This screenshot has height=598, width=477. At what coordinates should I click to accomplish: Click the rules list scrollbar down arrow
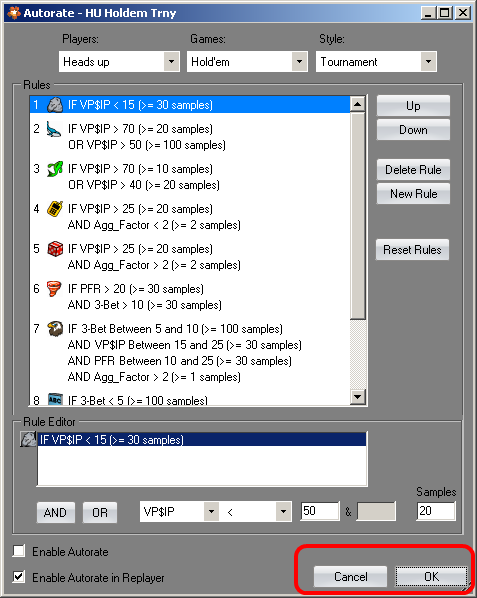click(x=357, y=397)
